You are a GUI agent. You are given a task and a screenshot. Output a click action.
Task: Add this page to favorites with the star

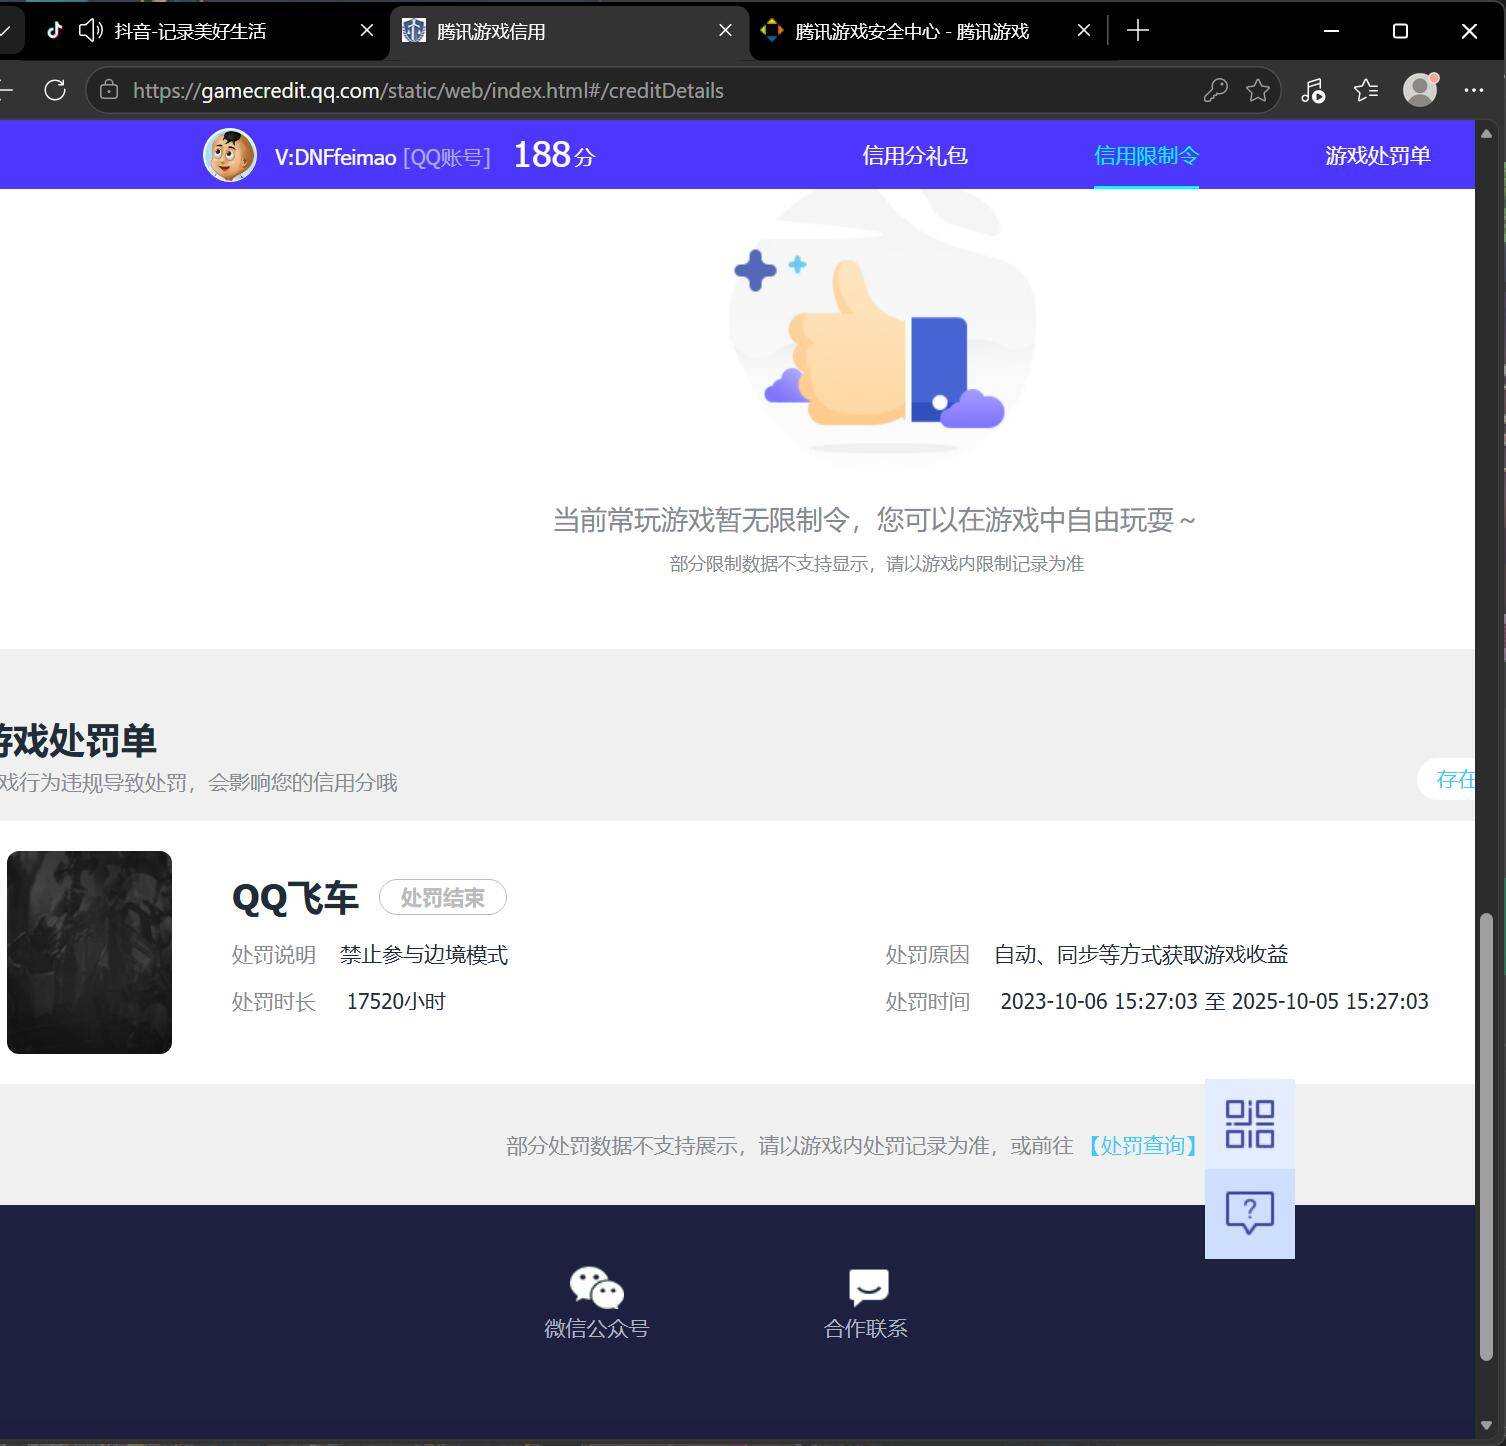pos(1258,90)
